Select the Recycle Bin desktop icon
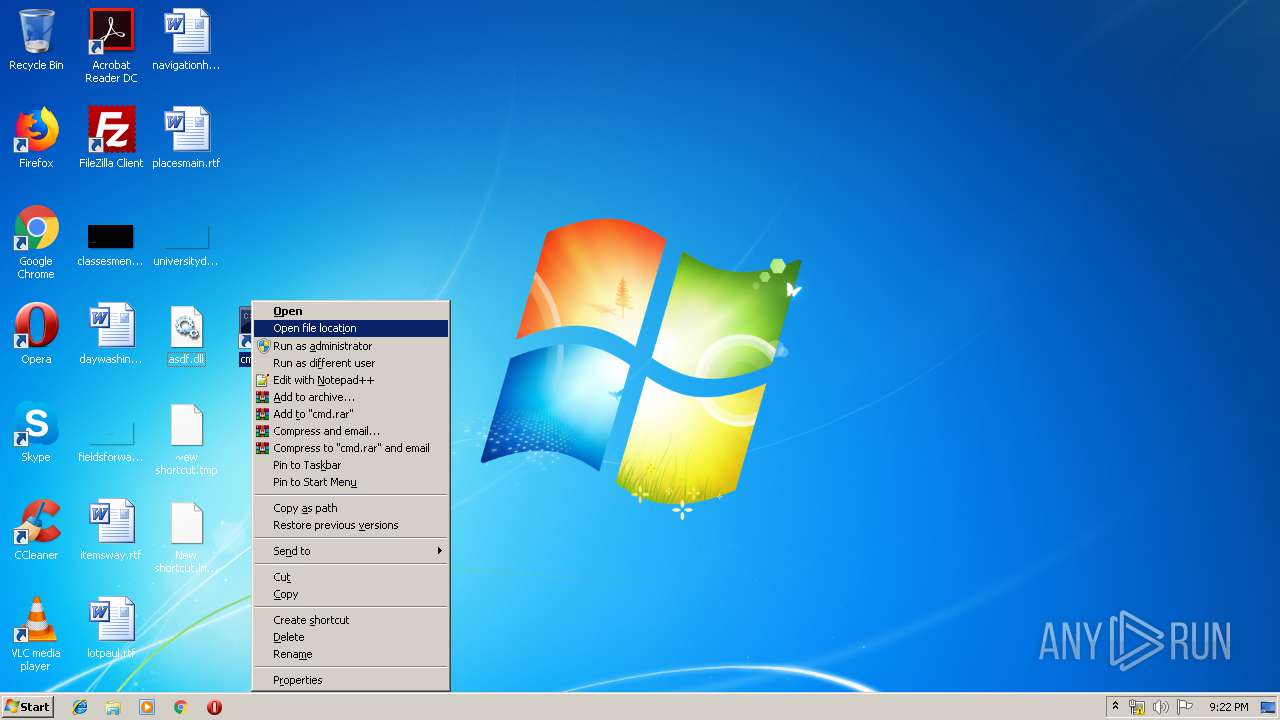 (36, 42)
